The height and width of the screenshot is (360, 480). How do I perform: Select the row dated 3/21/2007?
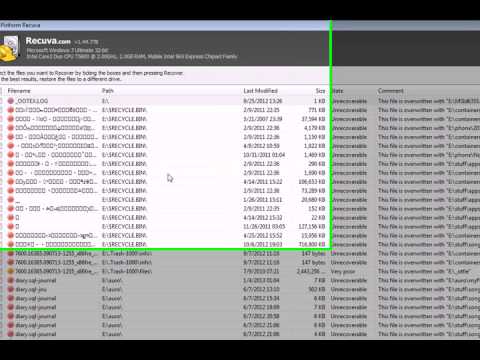click(x=240, y=119)
